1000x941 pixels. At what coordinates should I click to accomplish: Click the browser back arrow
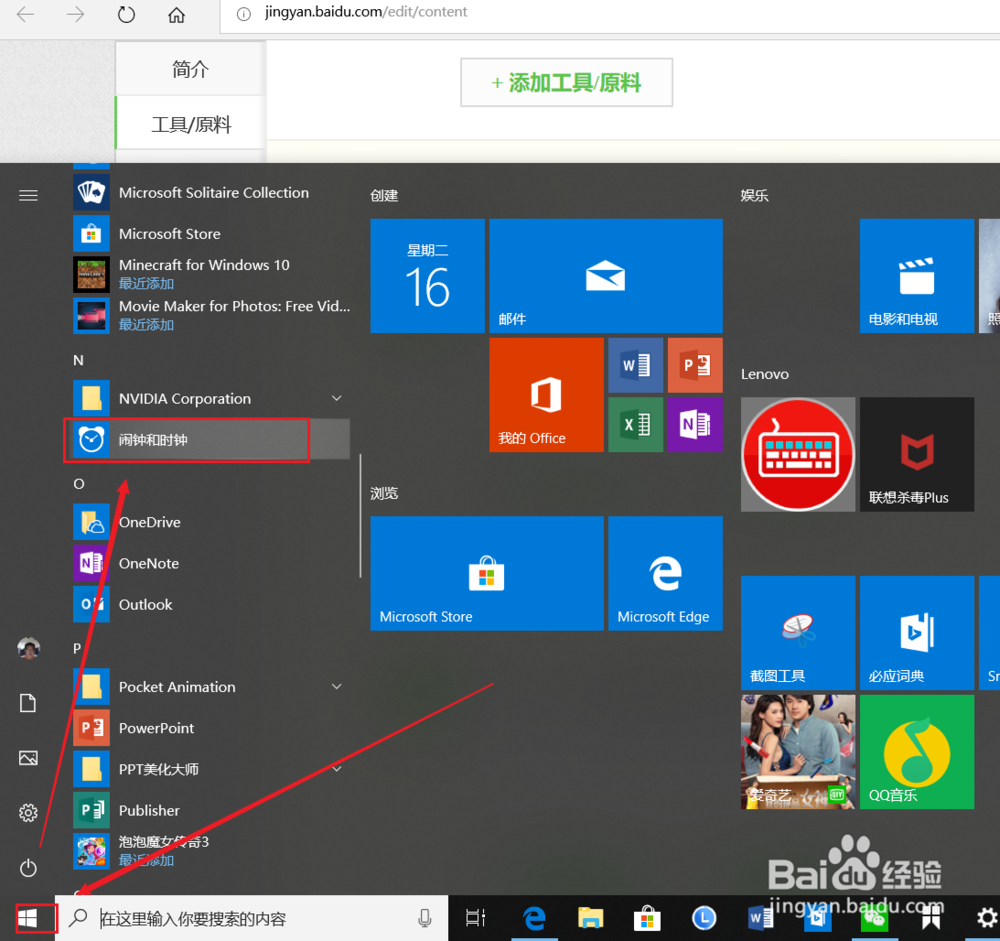click(x=25, y=14)
